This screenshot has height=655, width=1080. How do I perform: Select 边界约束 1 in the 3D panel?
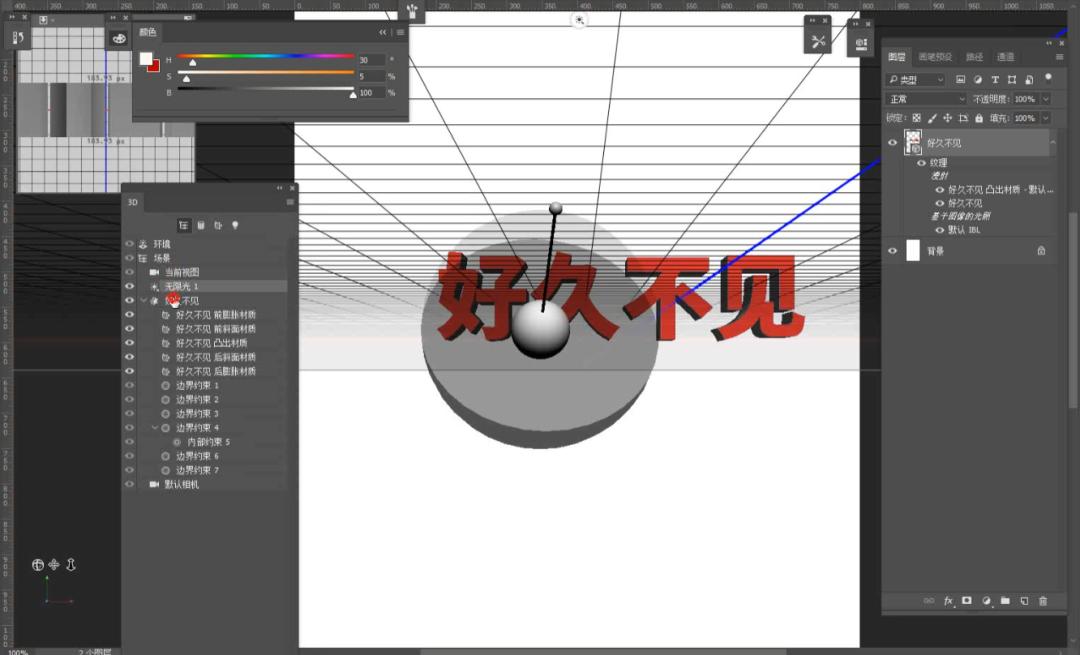[x=197, y=386]
